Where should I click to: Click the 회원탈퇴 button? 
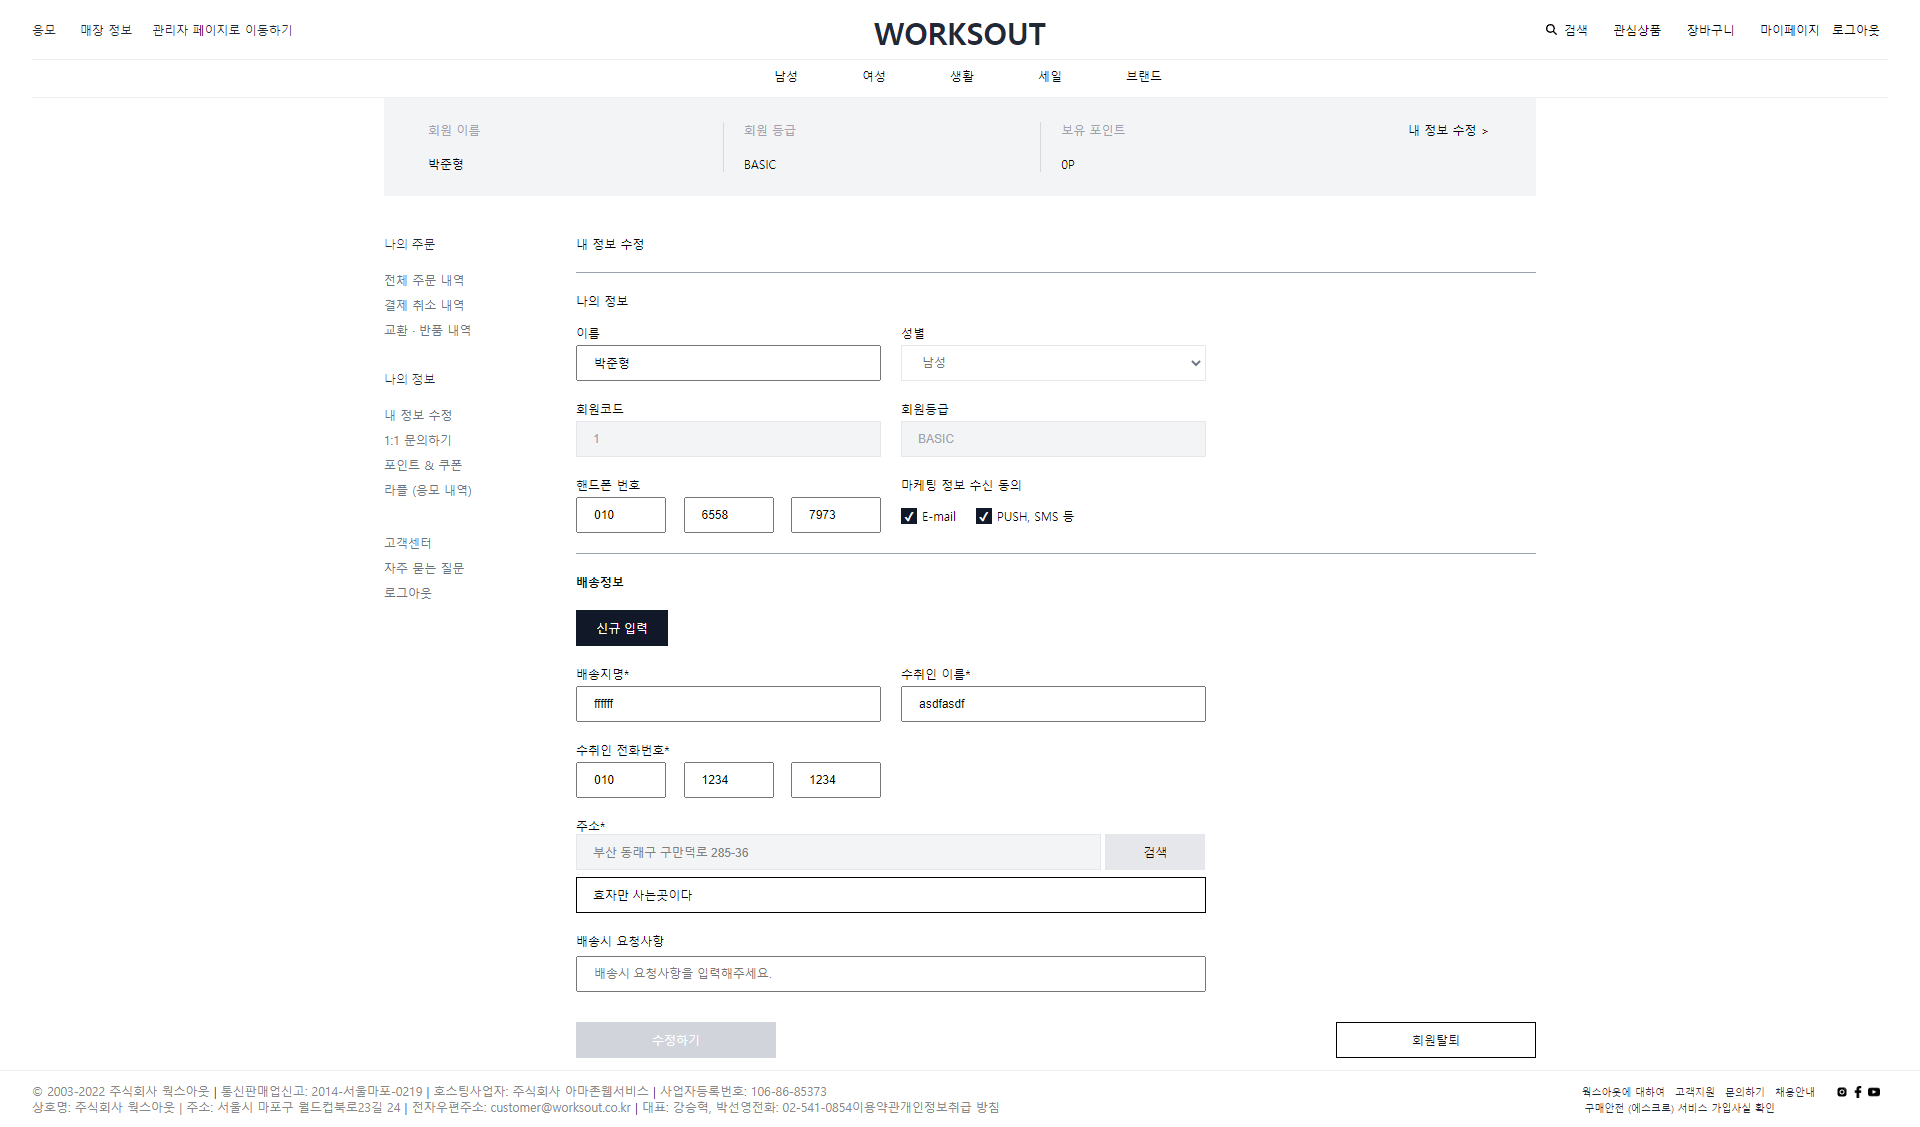1435,1039
